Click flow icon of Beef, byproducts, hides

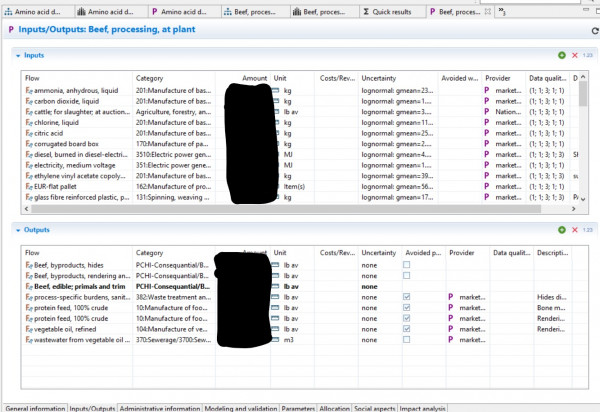tap(29, 265)
